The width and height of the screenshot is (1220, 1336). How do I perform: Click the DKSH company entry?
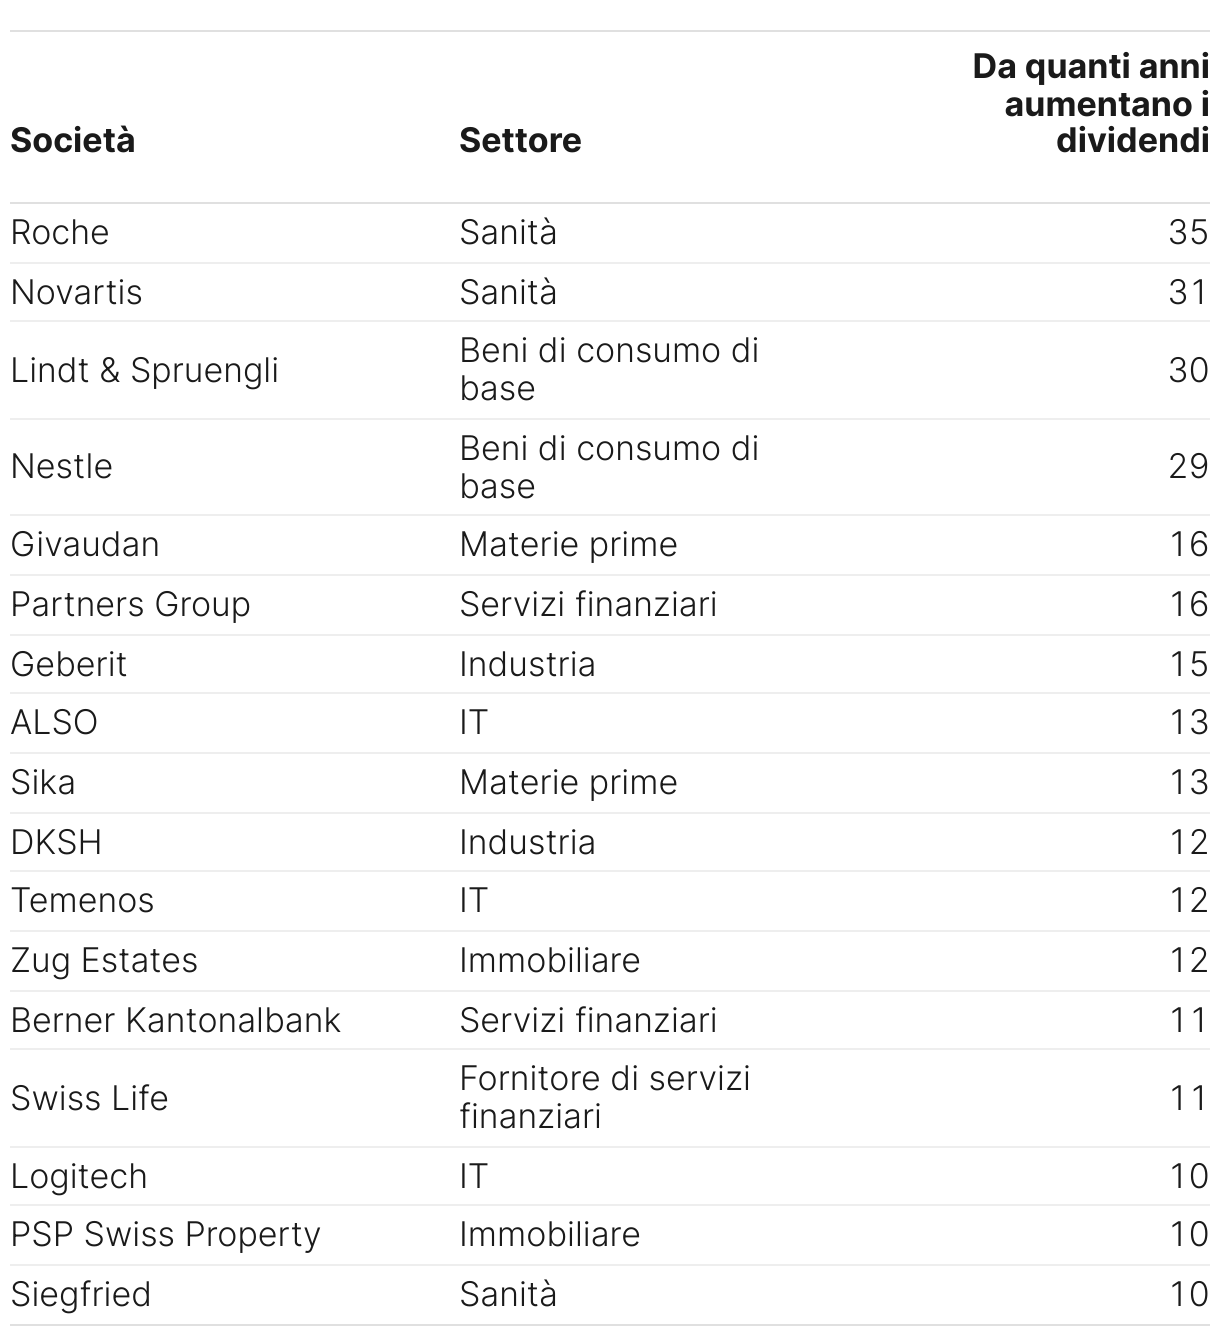pos(57,842)
